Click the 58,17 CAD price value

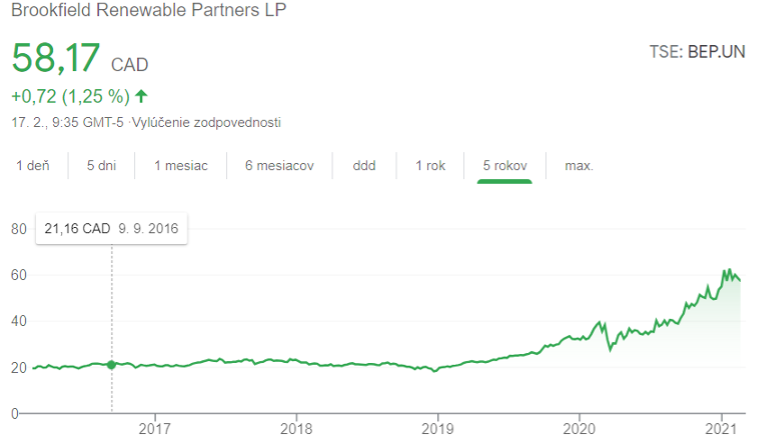(x=80, y=58)
